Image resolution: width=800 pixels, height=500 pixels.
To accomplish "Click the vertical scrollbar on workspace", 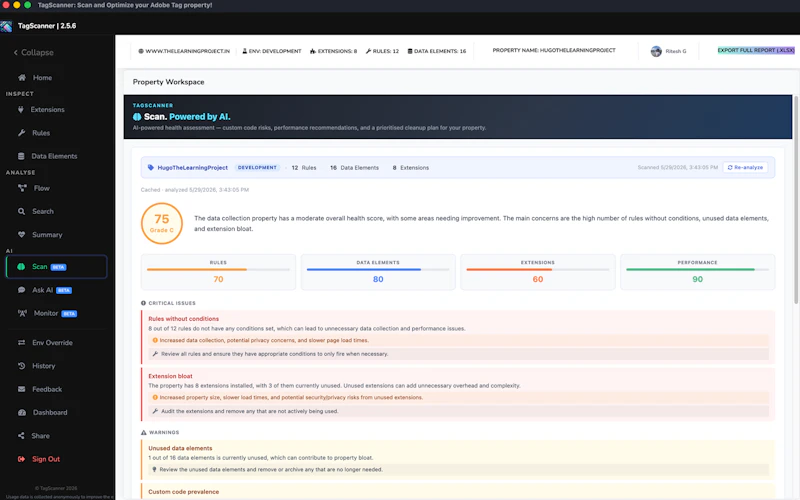I will tap(796, 199).
